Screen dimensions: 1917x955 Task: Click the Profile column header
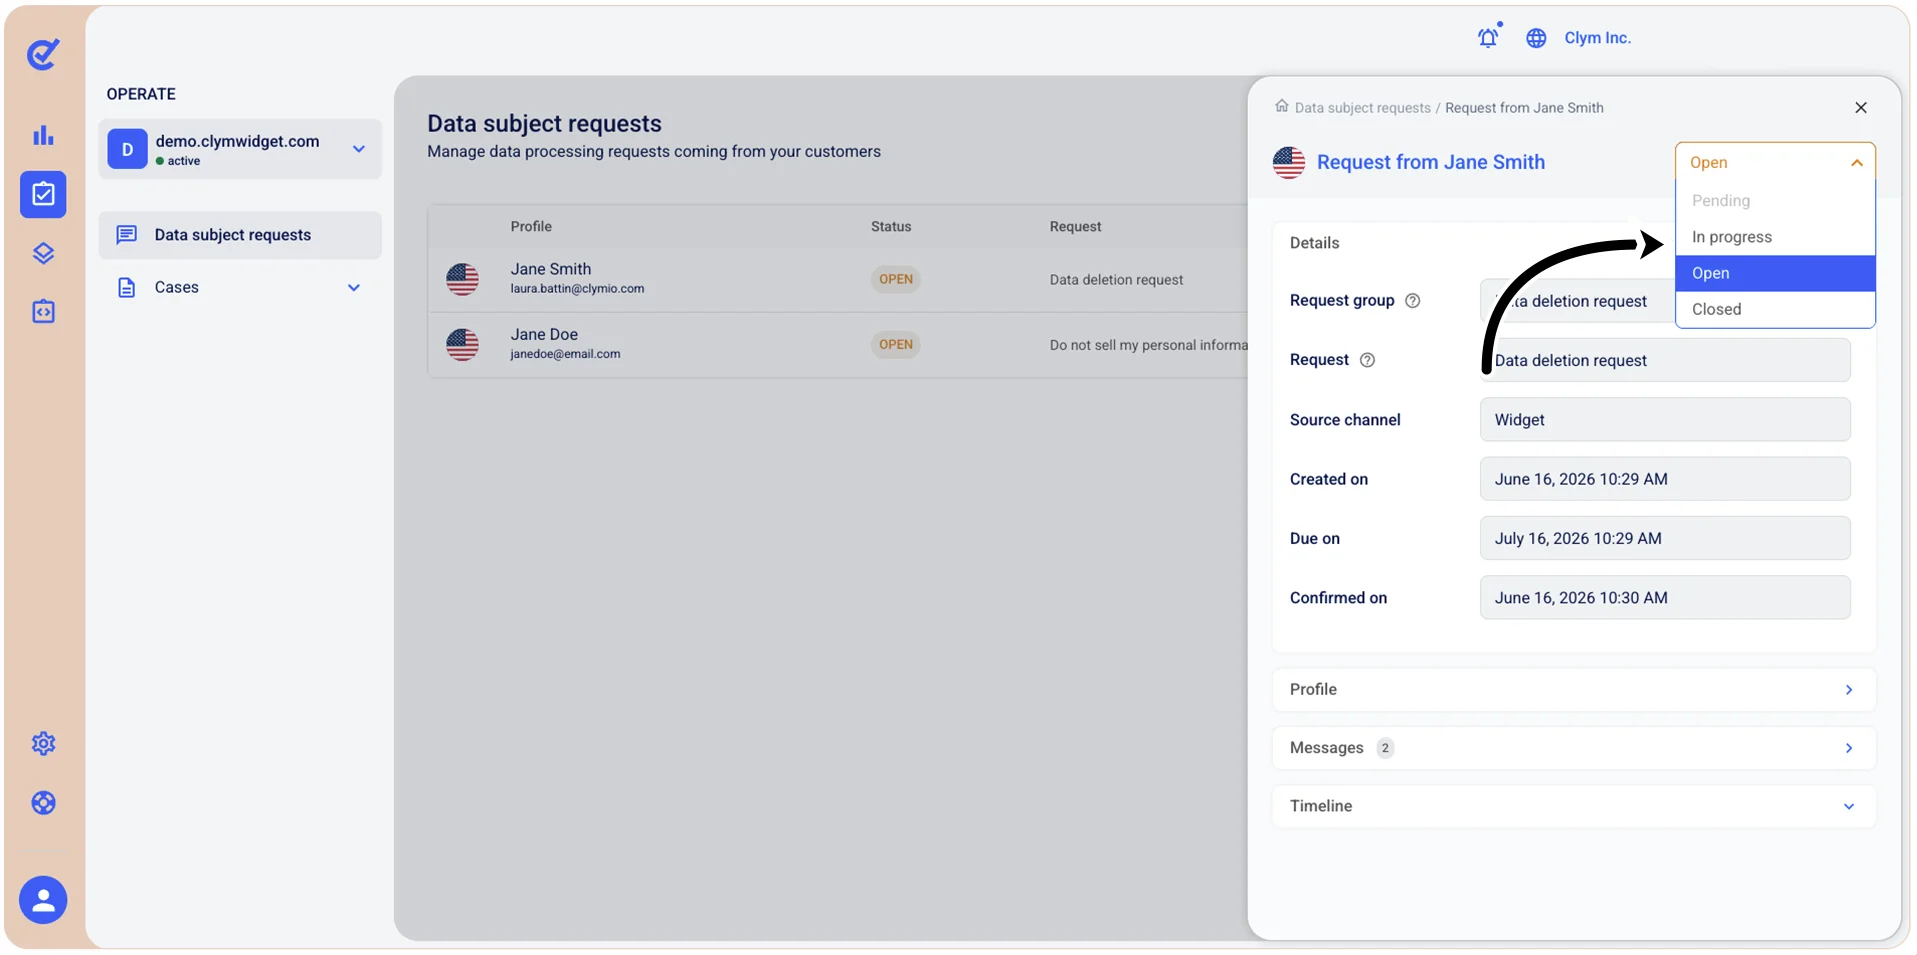531,227
